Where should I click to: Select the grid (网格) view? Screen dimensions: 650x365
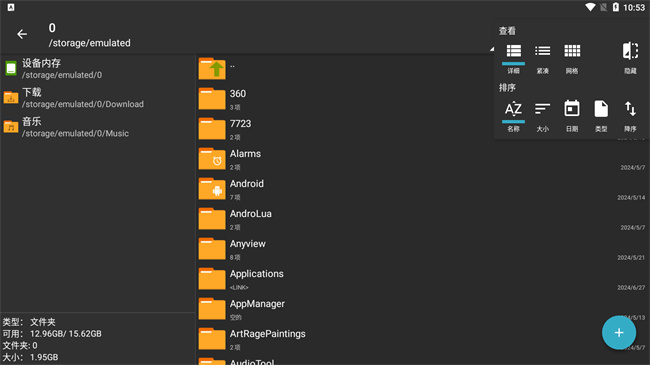[572, 58]
